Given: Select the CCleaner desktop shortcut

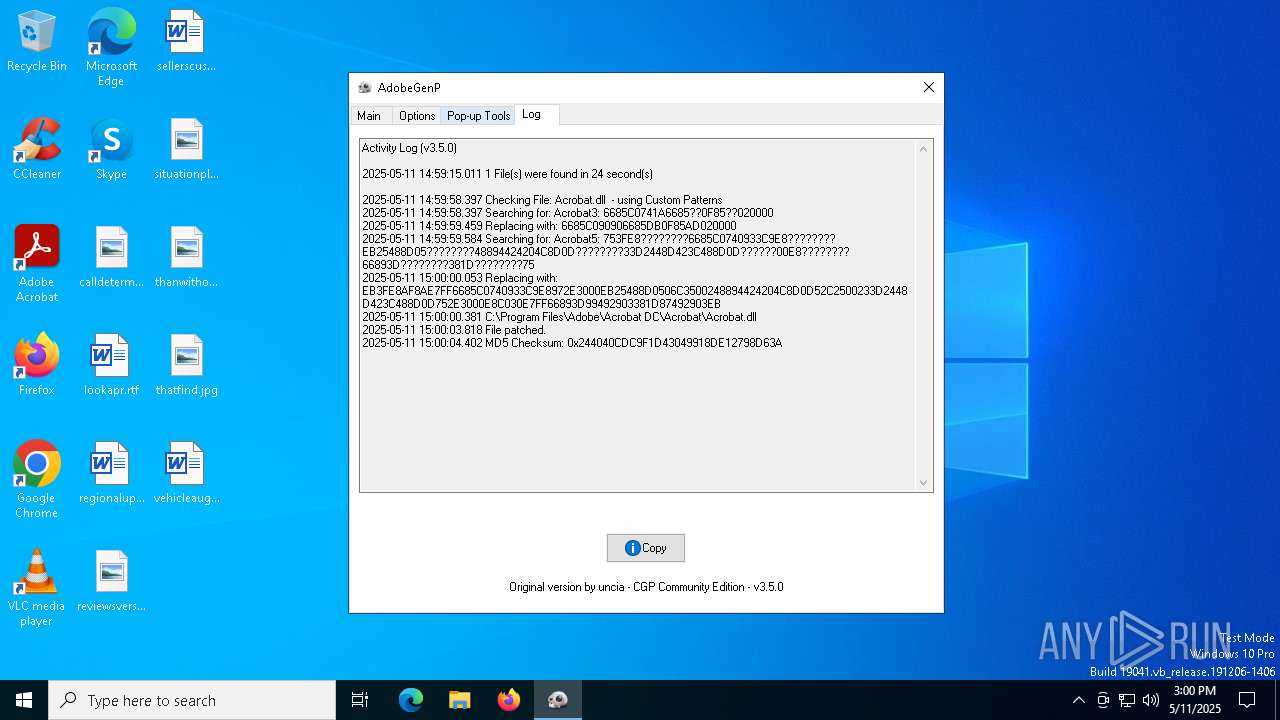Looking at the screenshot, I should point(37,150).
